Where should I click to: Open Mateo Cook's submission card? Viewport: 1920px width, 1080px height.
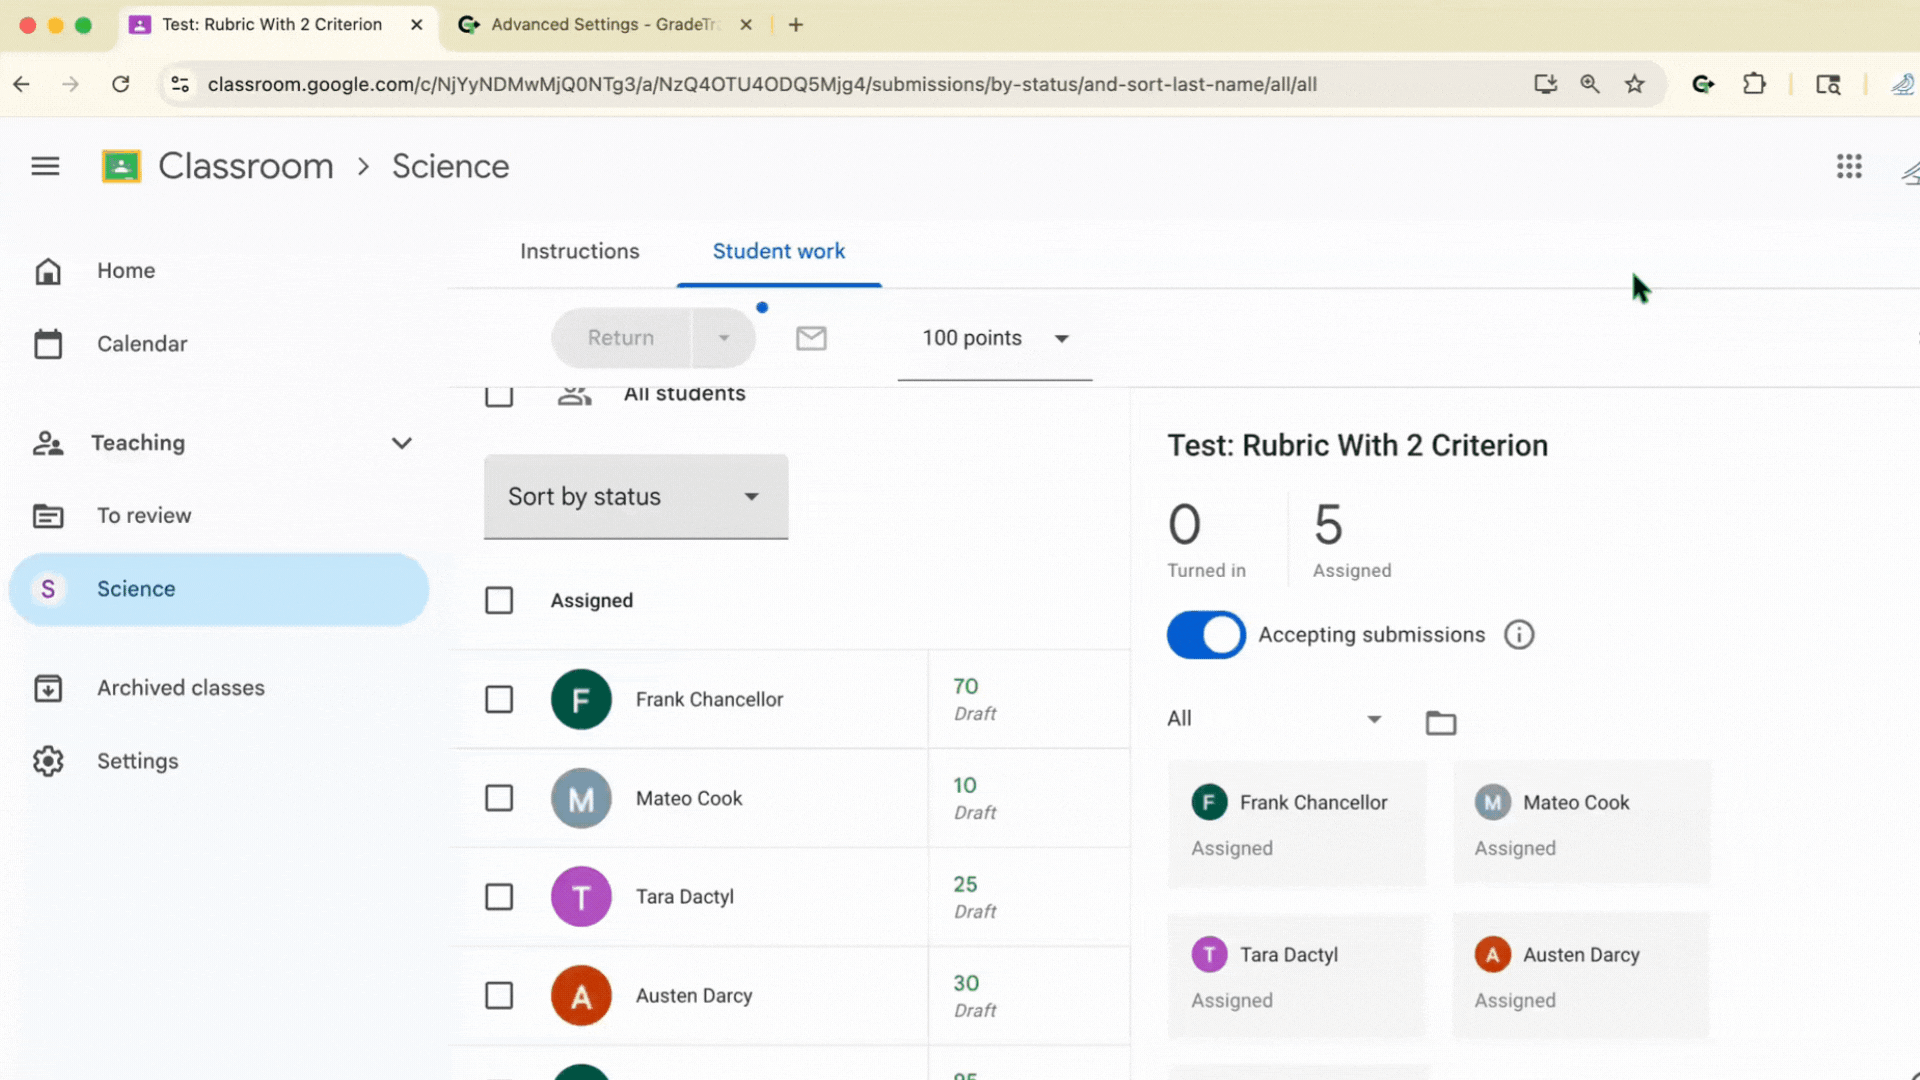(1581, 824)
